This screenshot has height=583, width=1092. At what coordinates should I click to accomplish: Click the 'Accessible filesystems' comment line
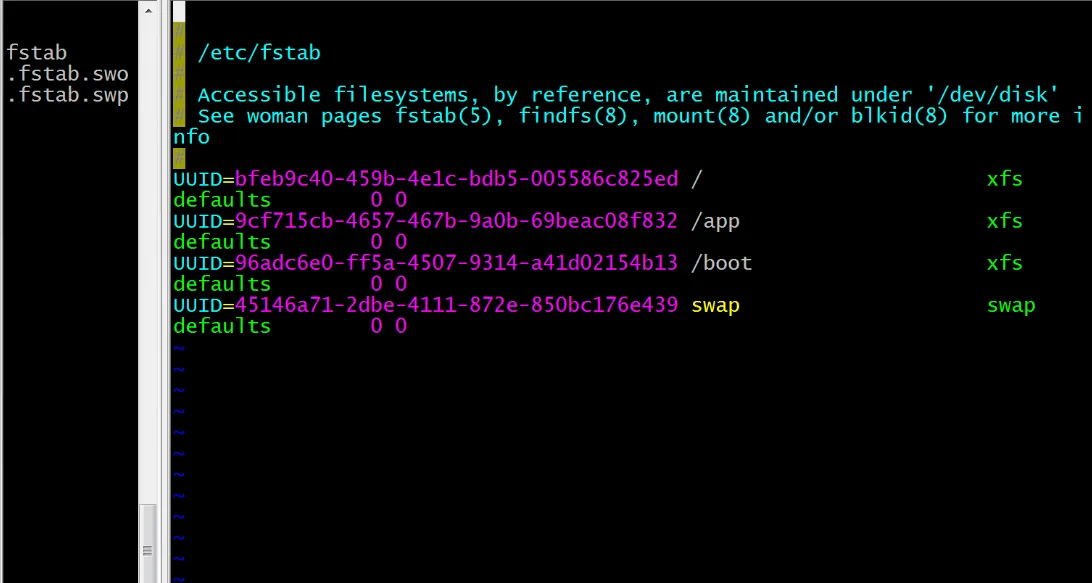pyautogui.click(x=628, y=95)
